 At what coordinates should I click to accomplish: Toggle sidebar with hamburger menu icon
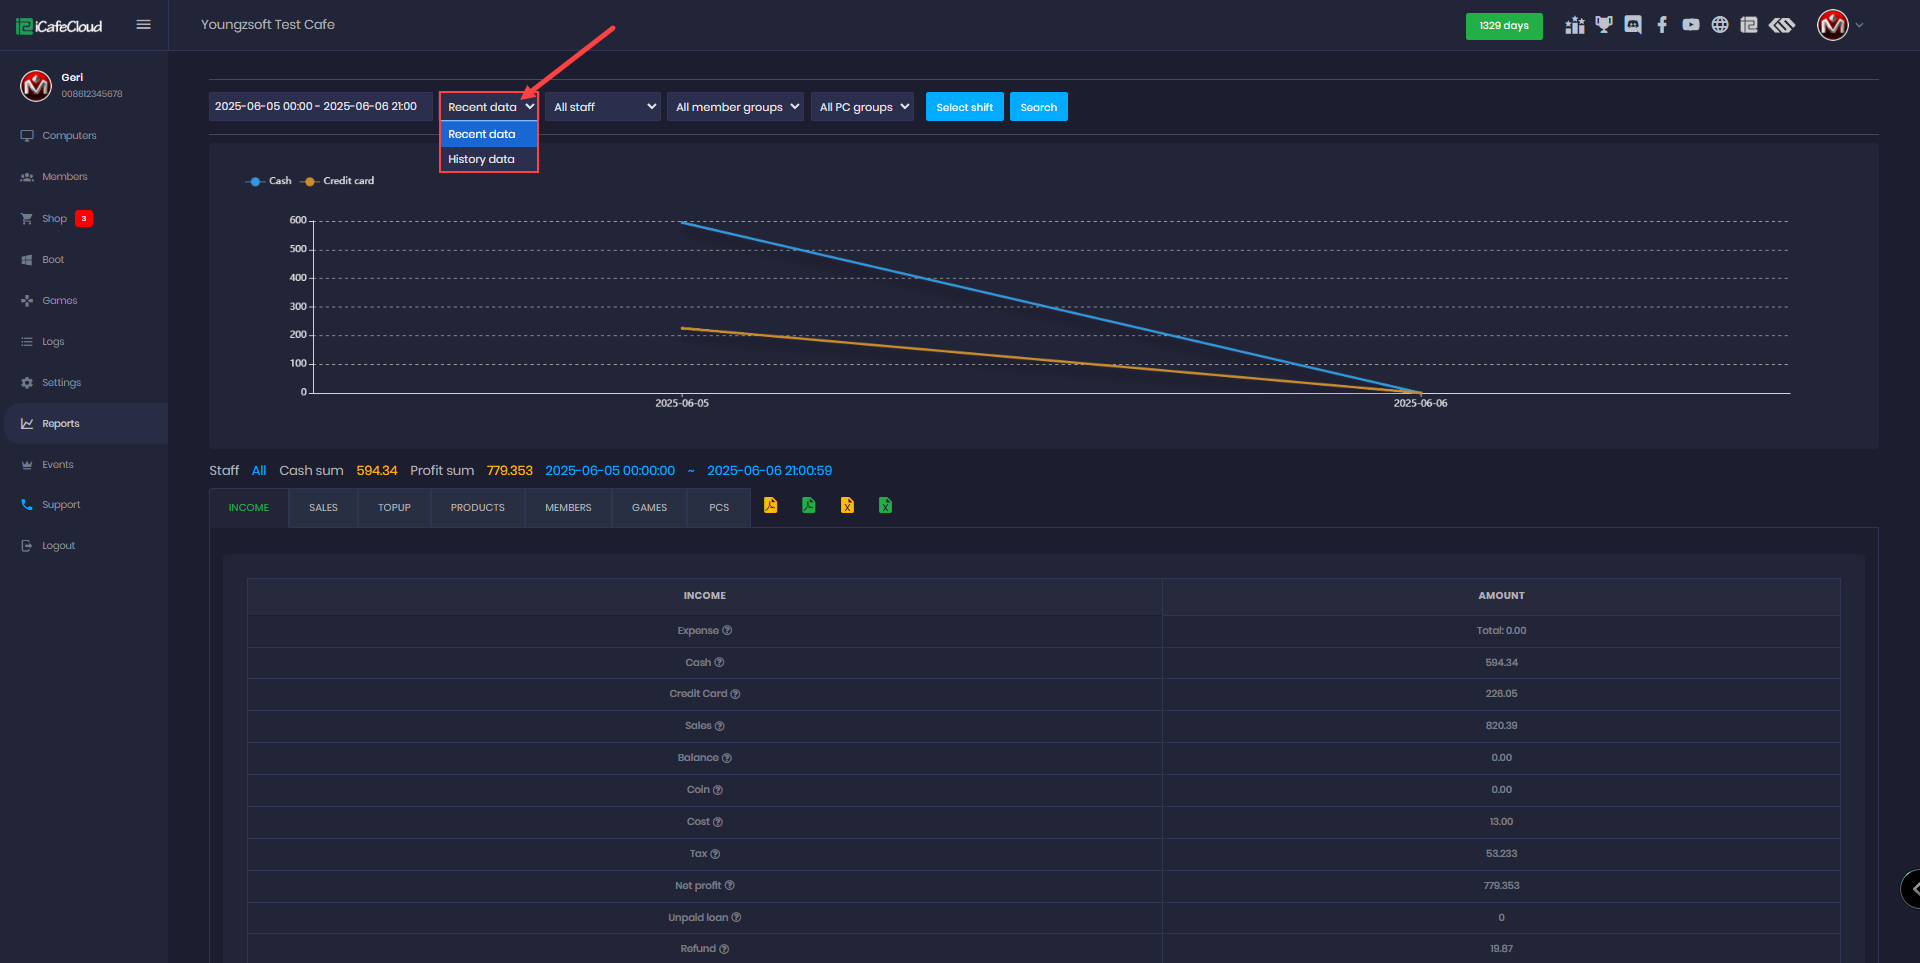(144, 25)
